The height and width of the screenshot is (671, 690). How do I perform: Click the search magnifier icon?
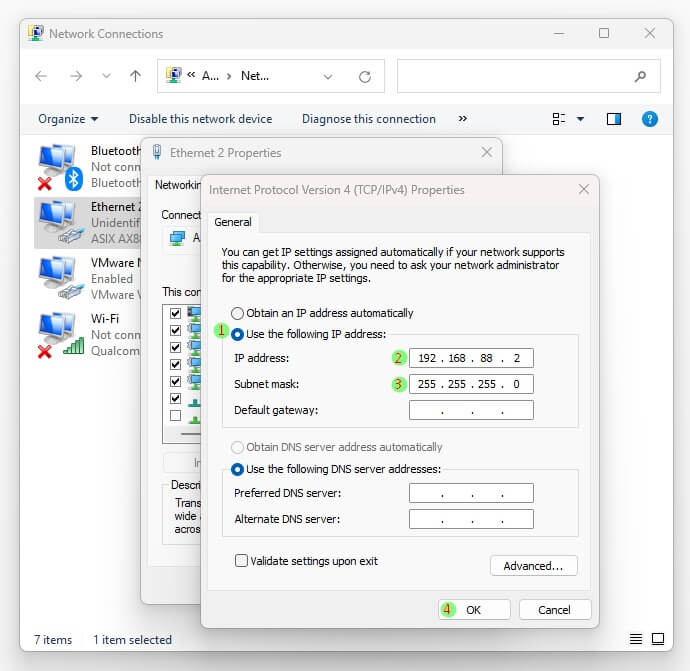coord(640,76)
